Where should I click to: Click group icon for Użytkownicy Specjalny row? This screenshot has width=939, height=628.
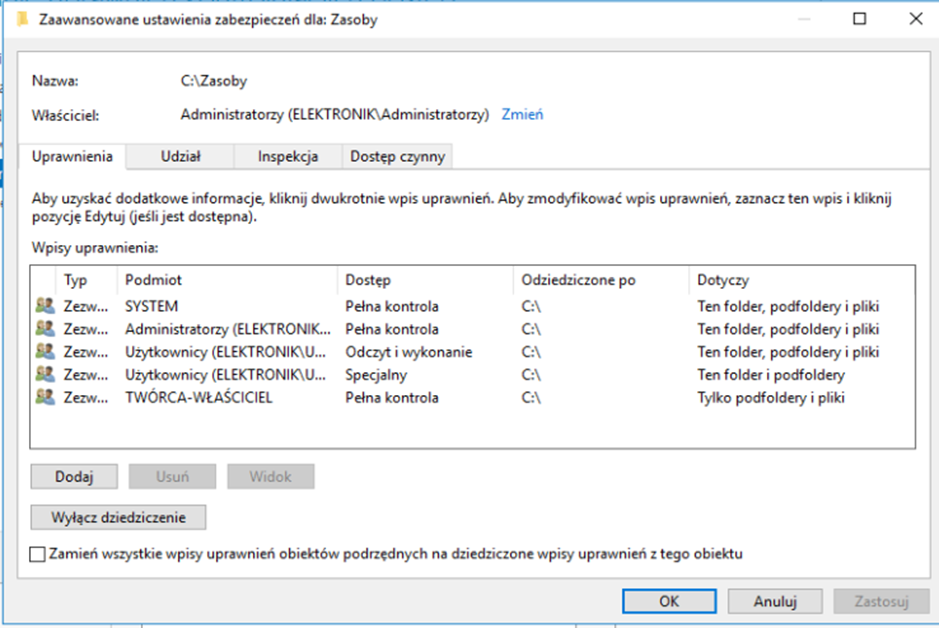tap(44, 375)
